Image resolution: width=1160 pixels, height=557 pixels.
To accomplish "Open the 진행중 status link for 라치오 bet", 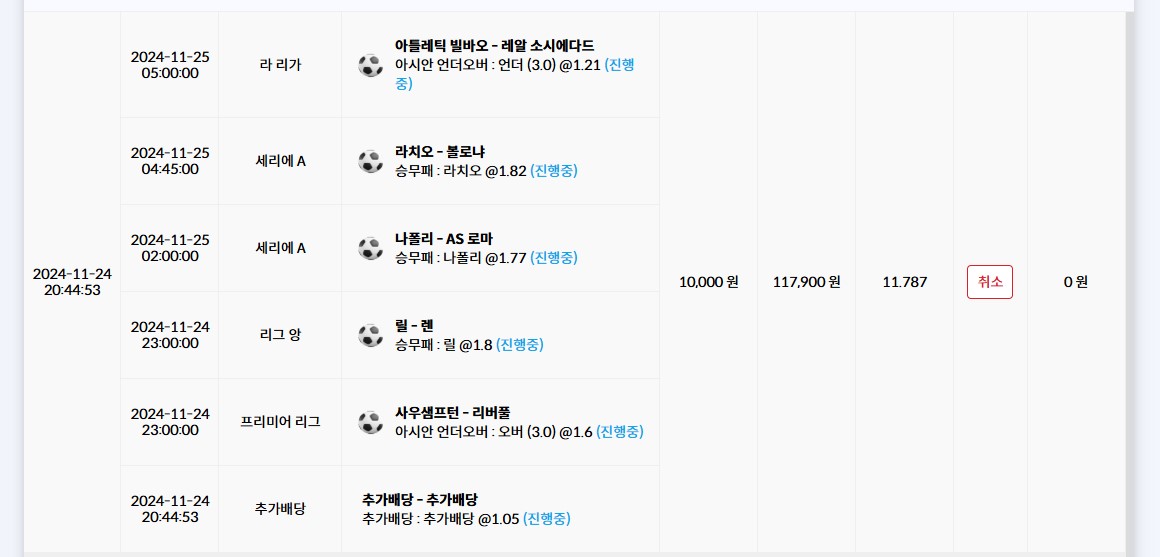I will point(553,171).
